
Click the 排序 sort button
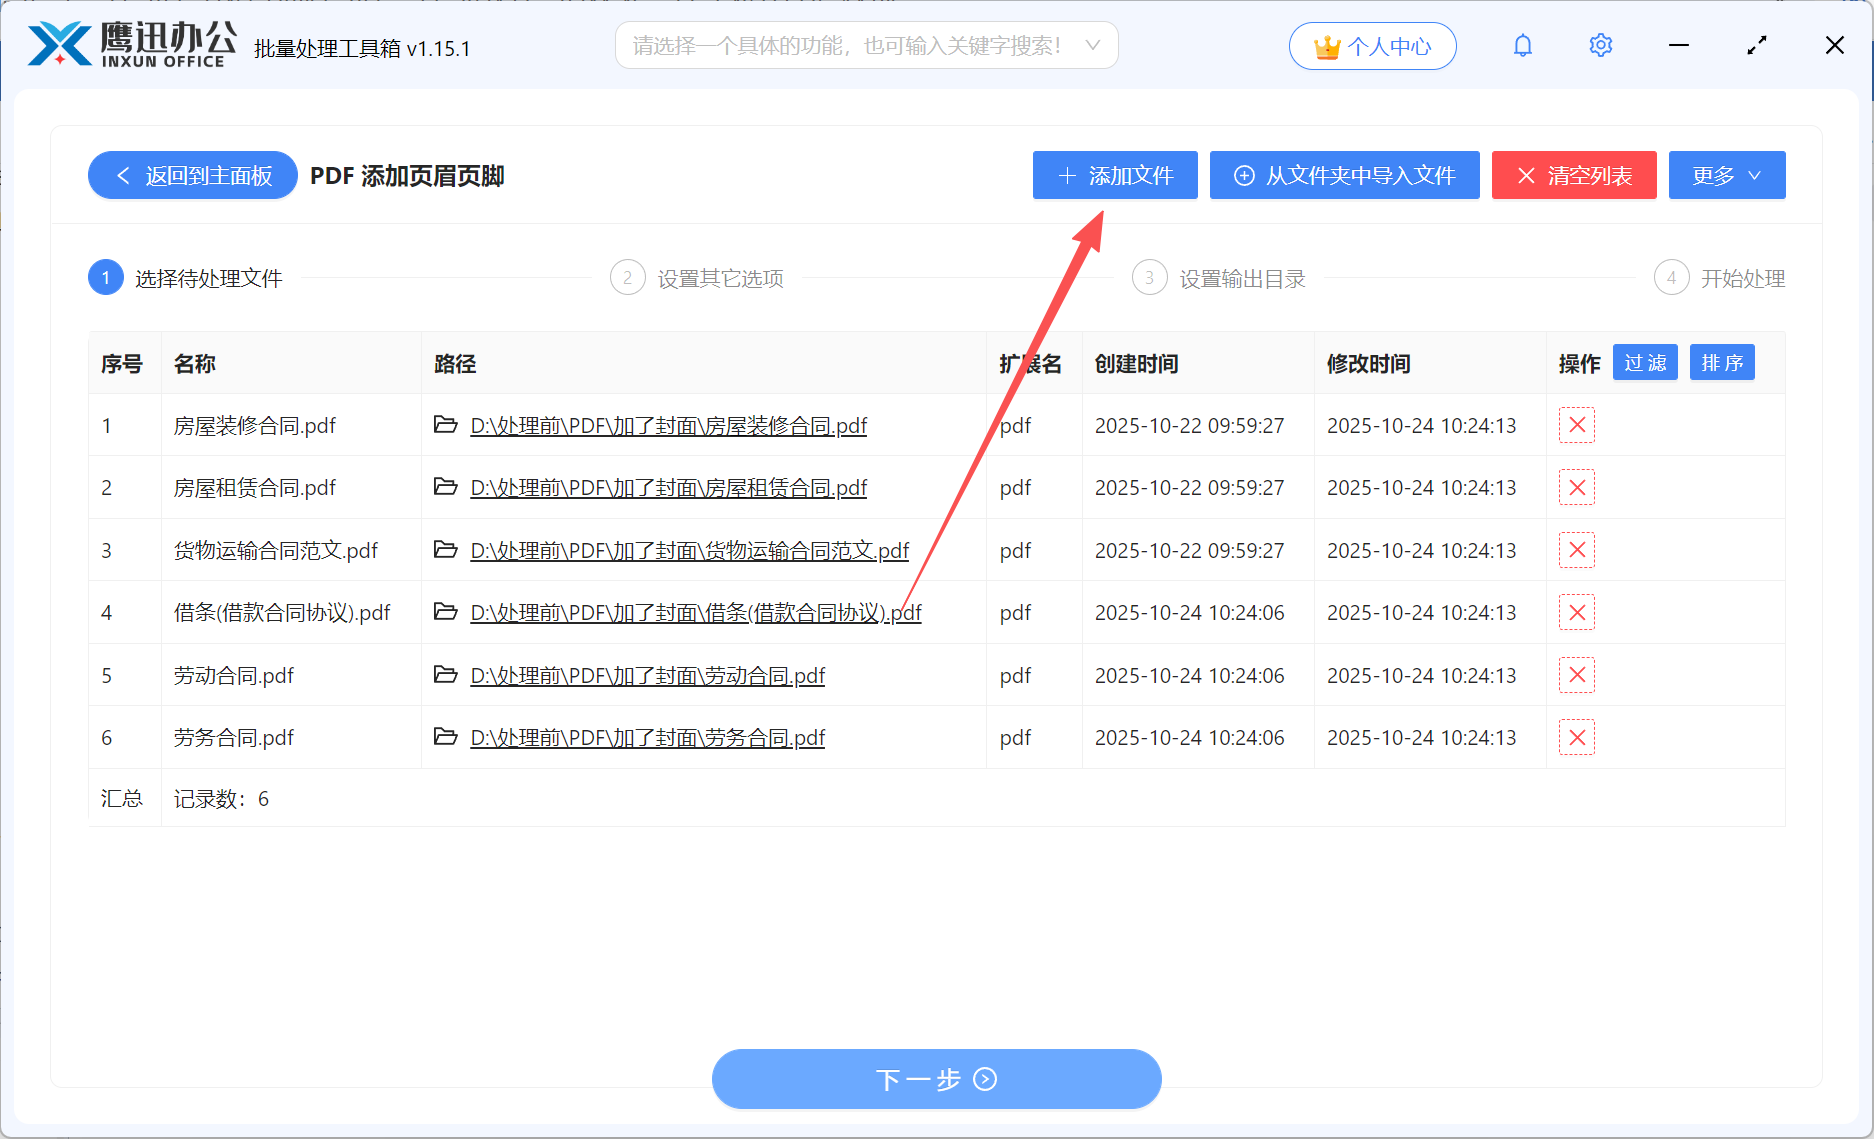click(1722, 363)
